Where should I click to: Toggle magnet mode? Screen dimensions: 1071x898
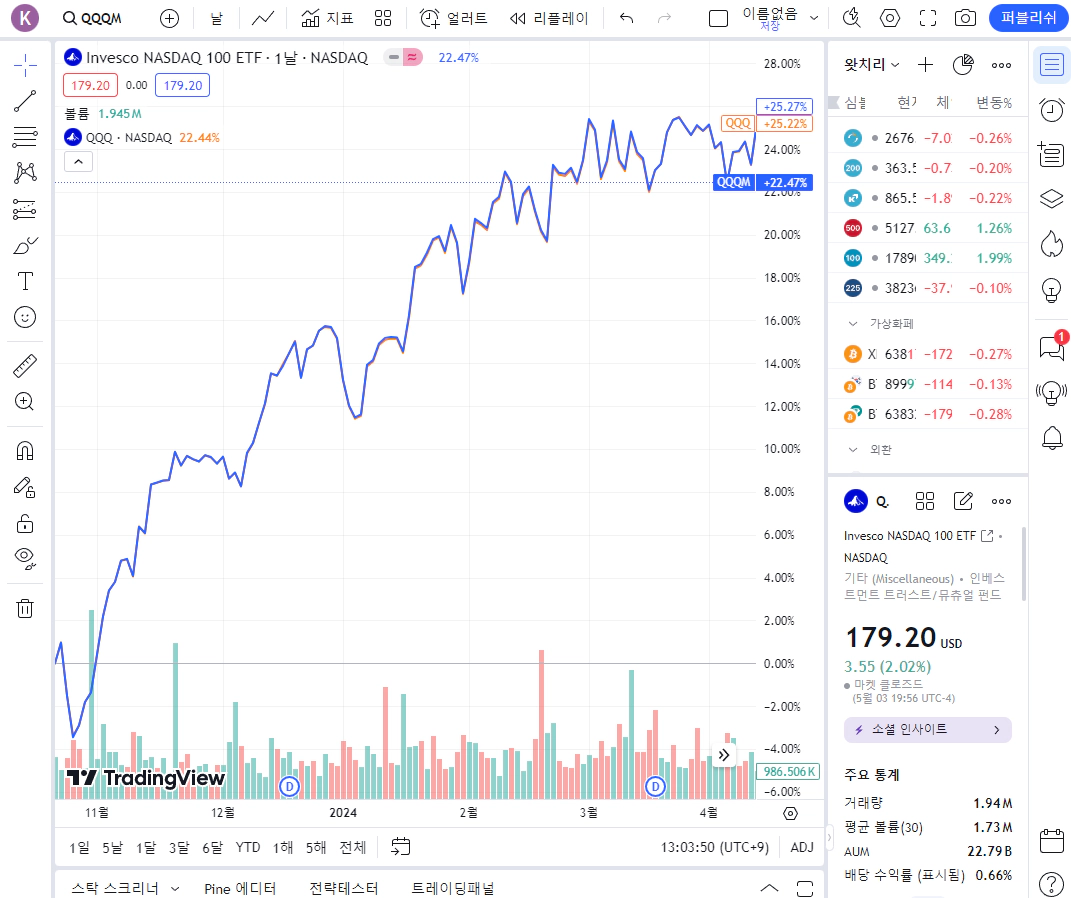(x=25, y=451)
